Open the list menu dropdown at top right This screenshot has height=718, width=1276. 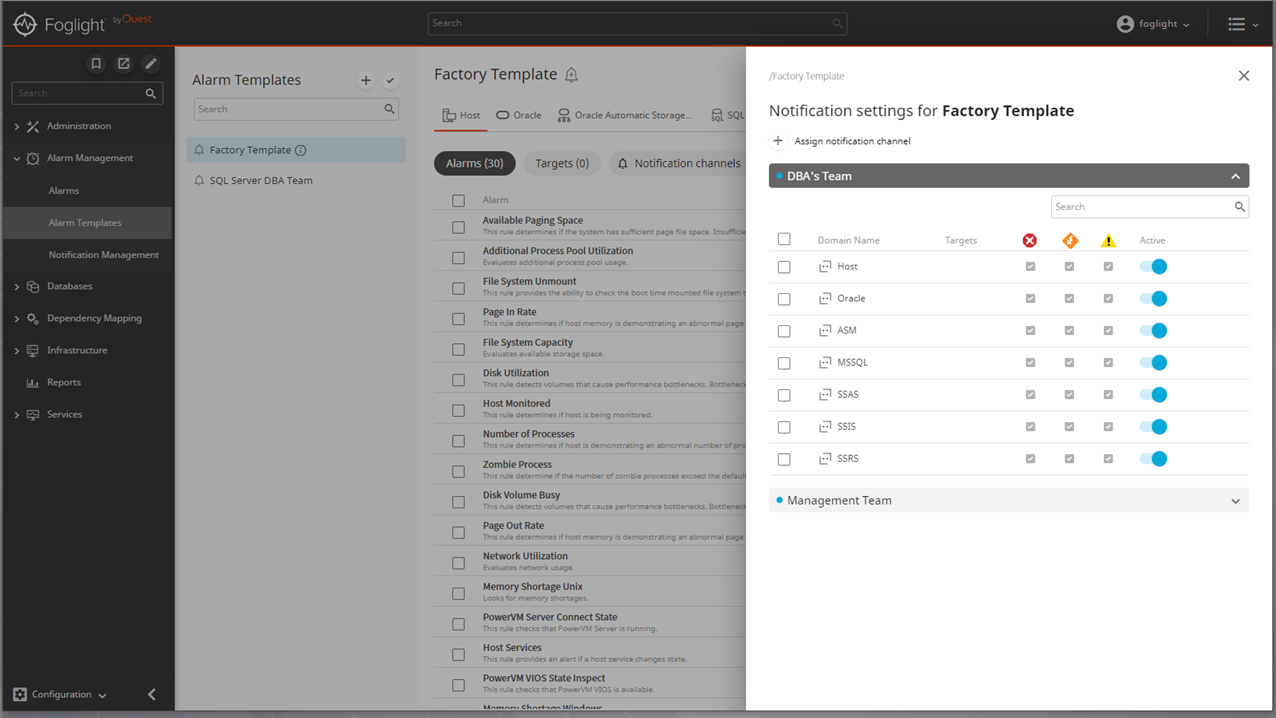click(1243, 24)
